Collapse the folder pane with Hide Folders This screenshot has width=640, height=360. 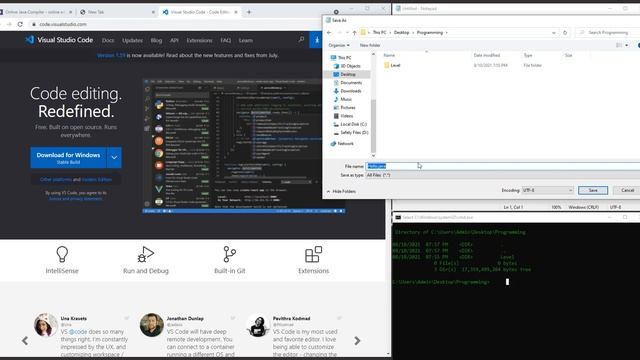[x=341, y=191]
